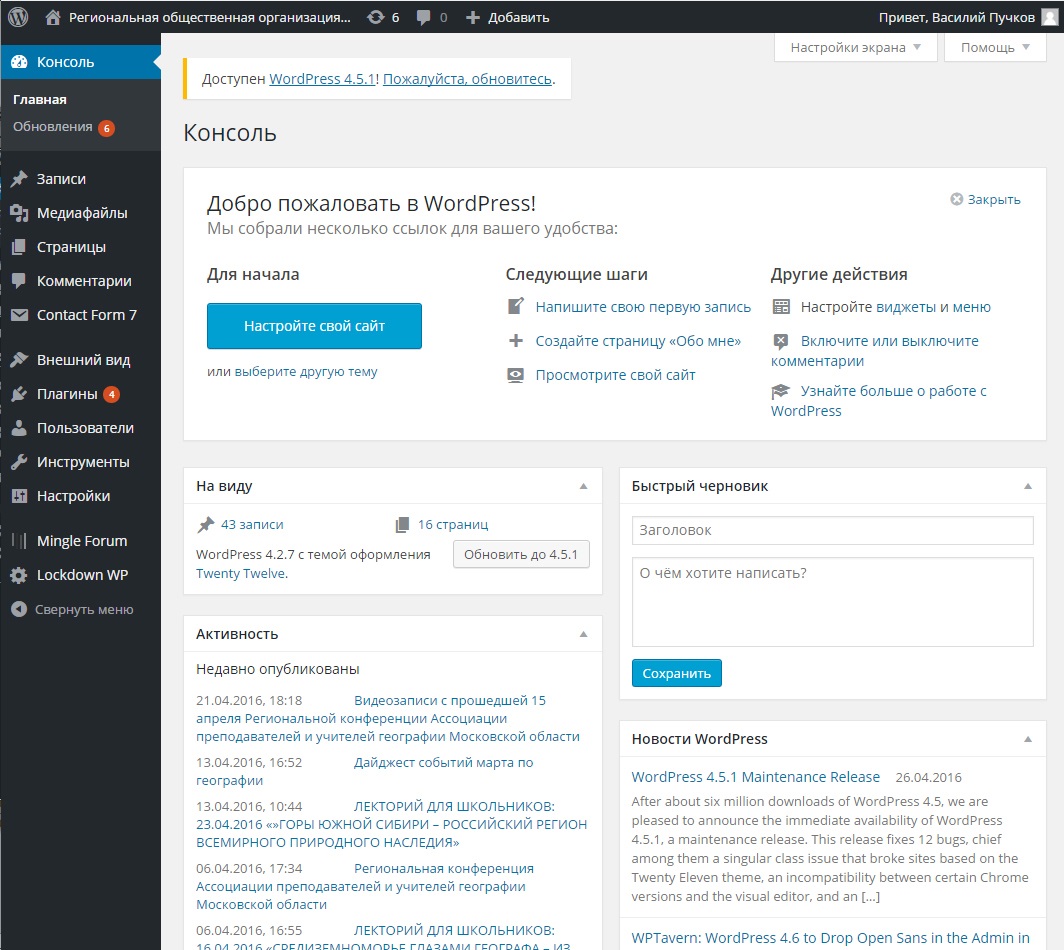Open the comments bubble icon in admin bar
Image resolution: width=1064 pixels, height=950 pixels.
tap(423, 18)
